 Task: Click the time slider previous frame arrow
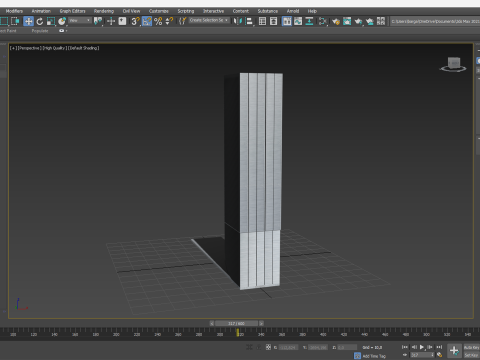pyautogui.click(x=212, y=323)
